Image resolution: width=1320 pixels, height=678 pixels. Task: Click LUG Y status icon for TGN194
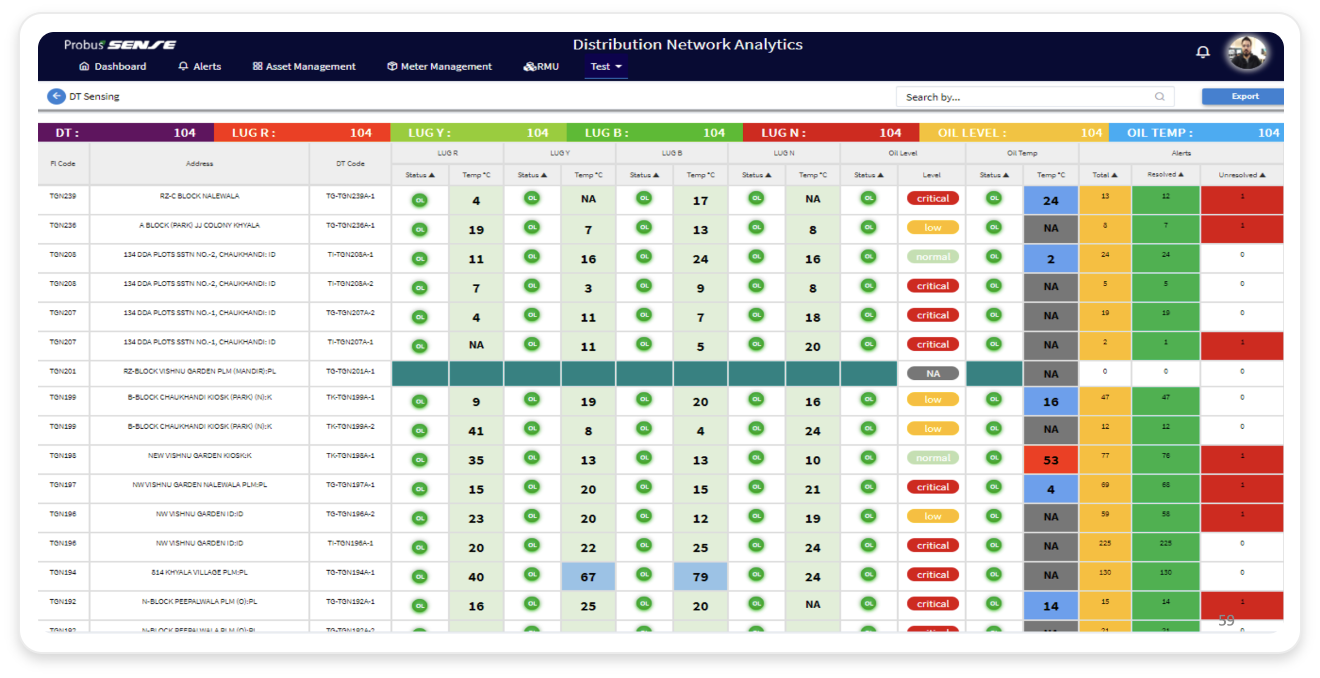click(x=532, y=575)
